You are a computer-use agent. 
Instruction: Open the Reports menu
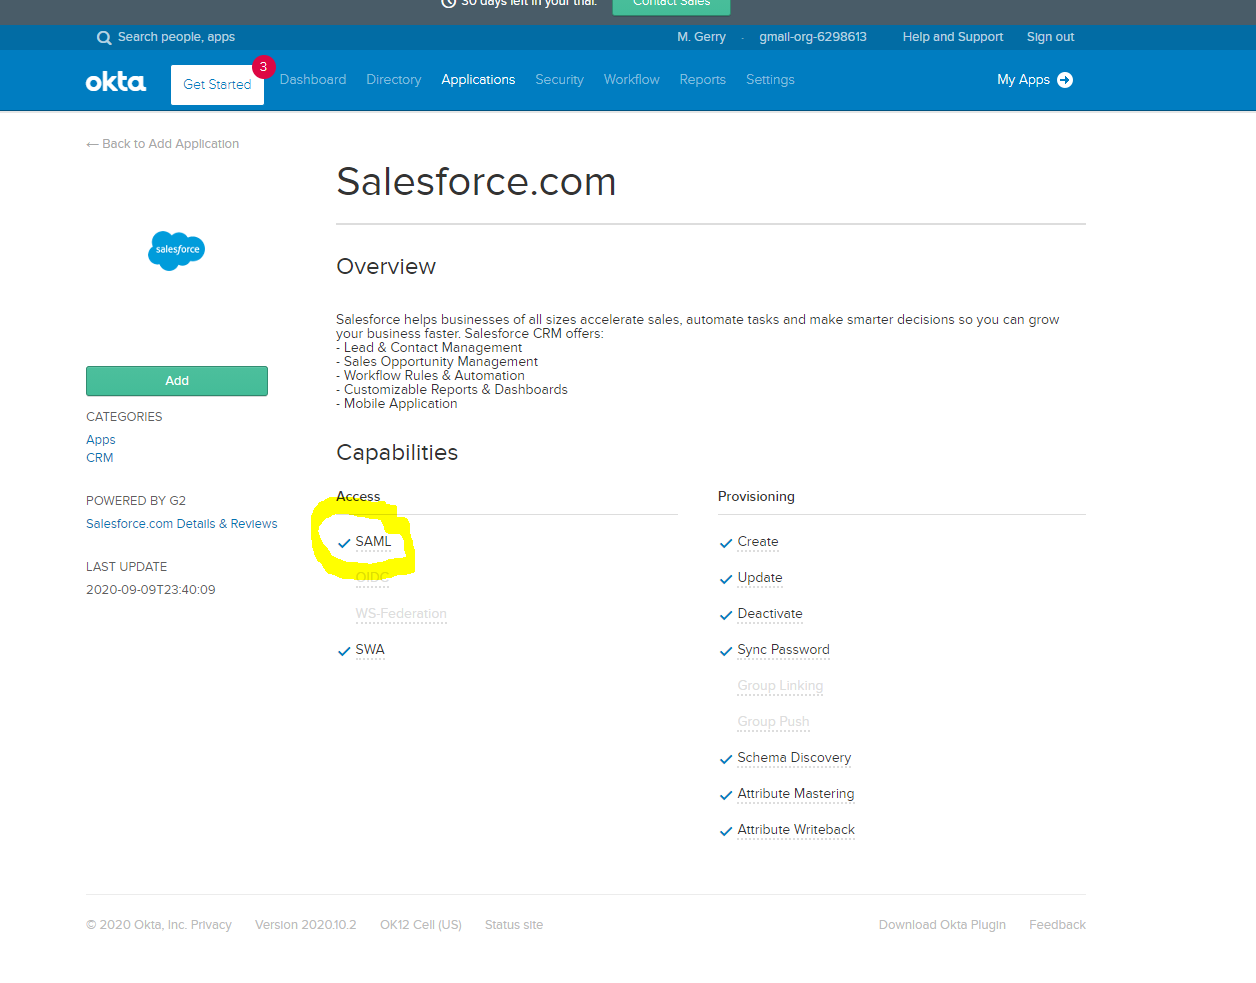tap(702, 79)
